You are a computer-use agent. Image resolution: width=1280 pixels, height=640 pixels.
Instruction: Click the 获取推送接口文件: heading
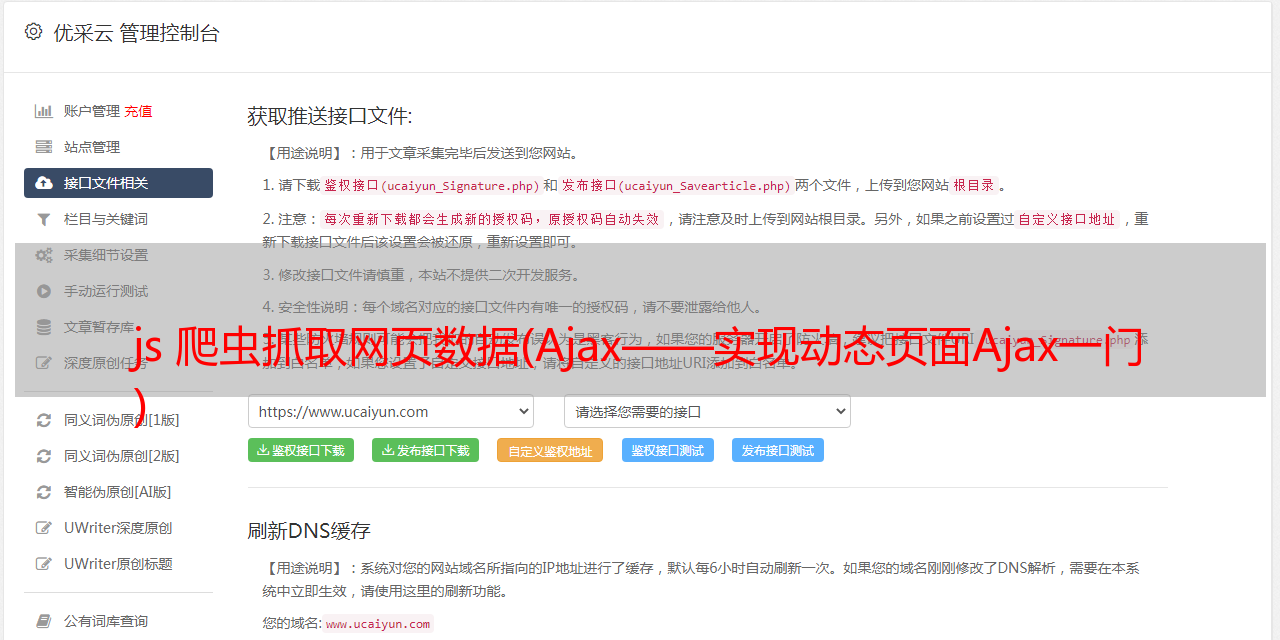pos(330,116)
